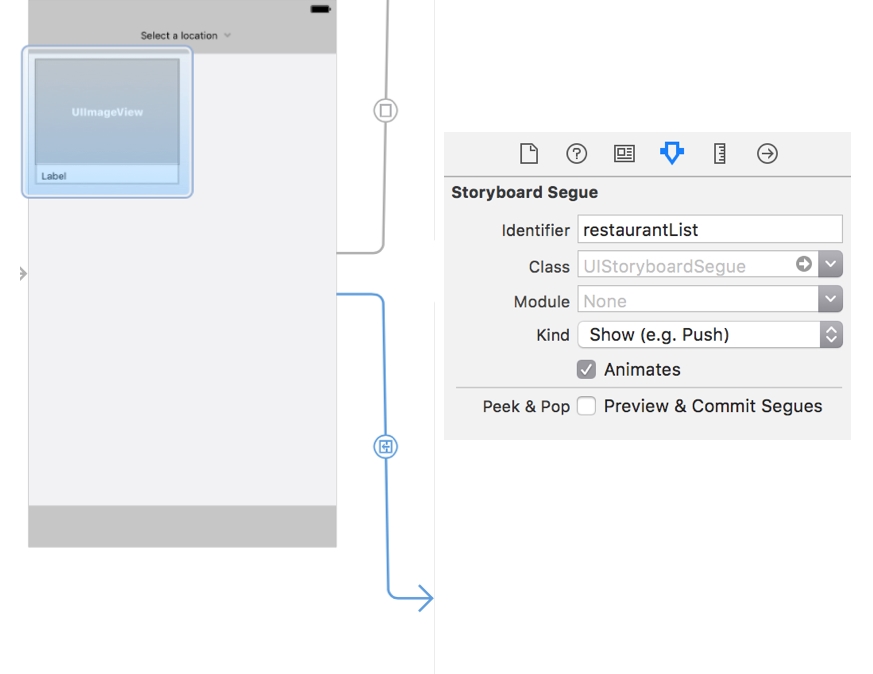The height and width of the screenshot is (674, 873).
Task: Click the Peek & Pop label
Action: click(x=526, y=407)
